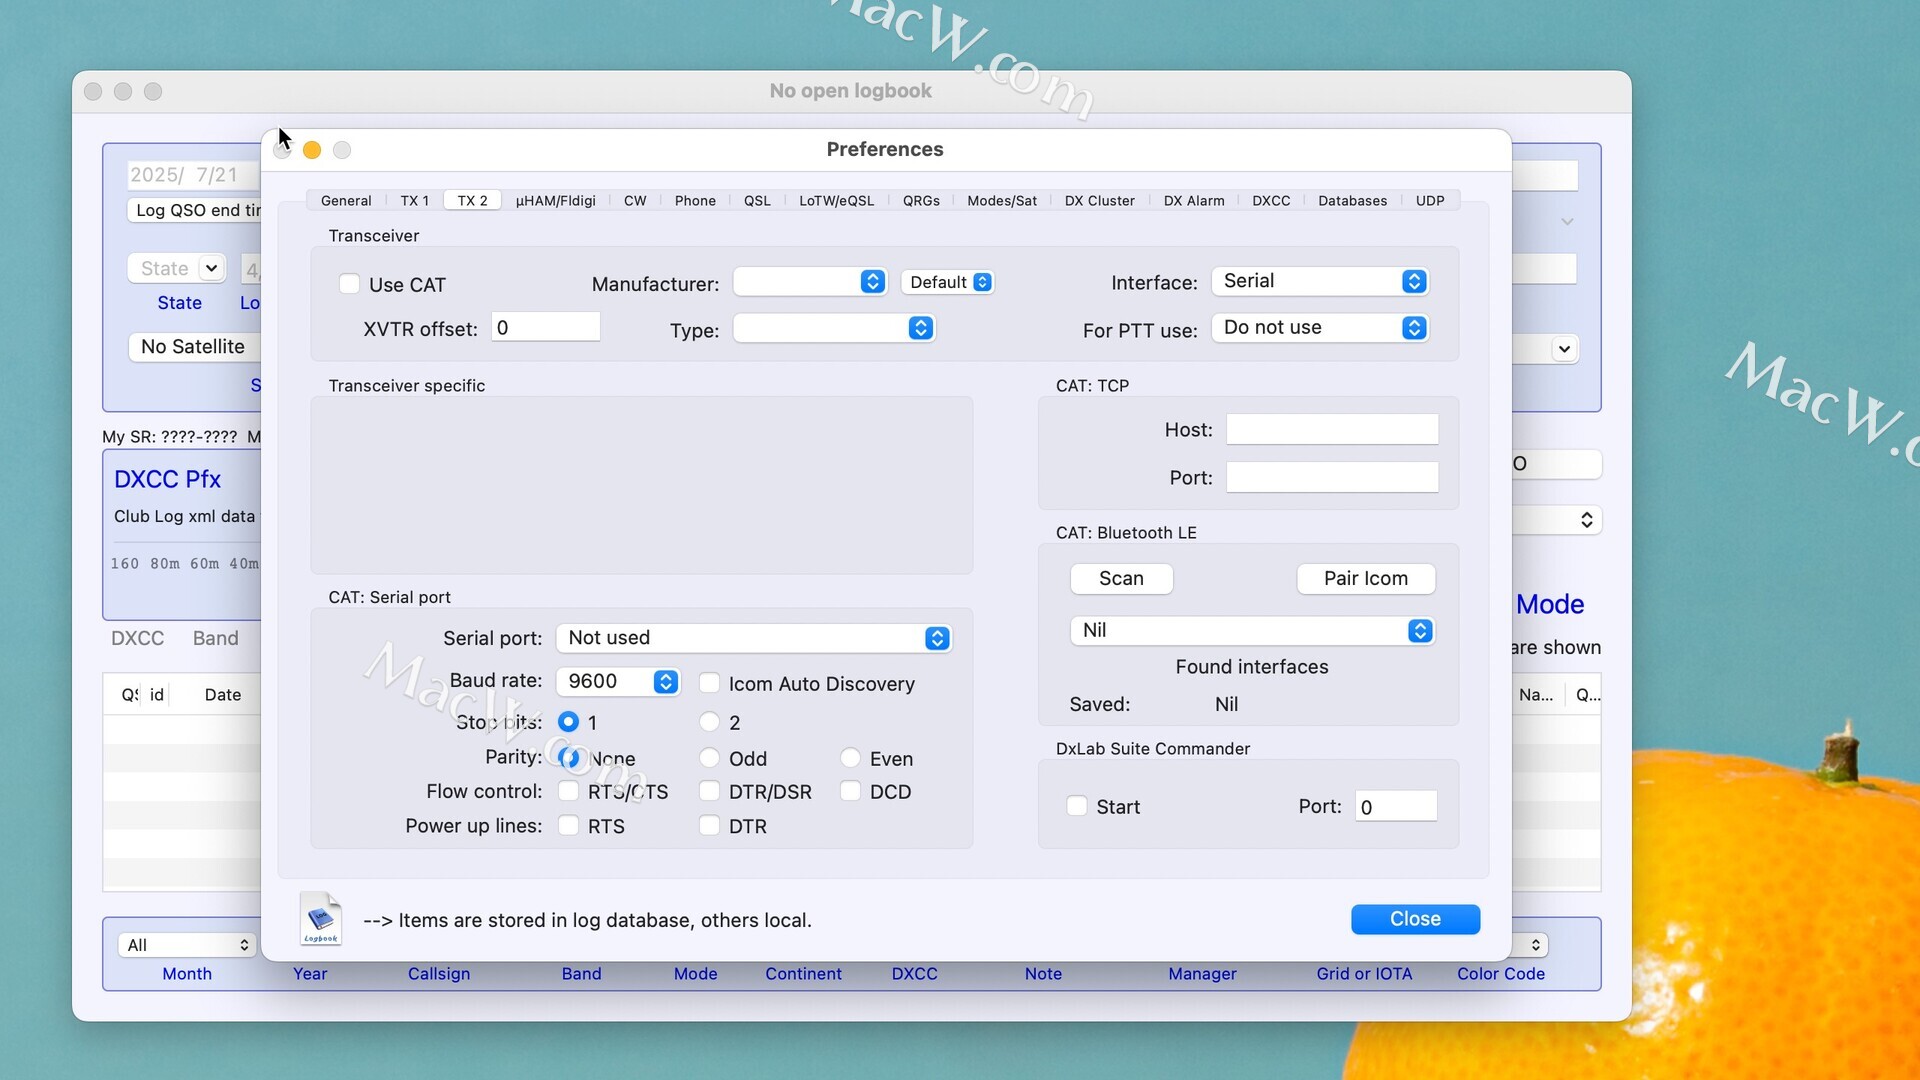
Task: Open the Manufacturer dropdown
Action: click(x=810, y=282)
